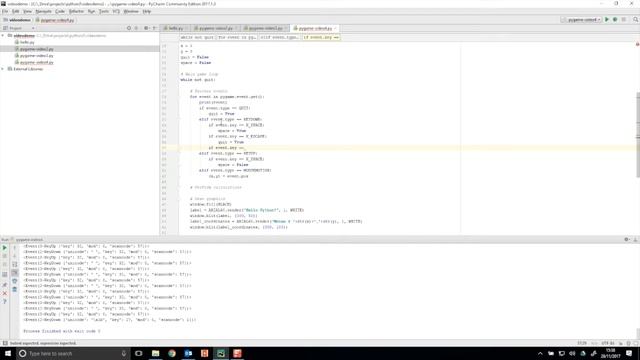Switch to PyCharm in the taskbar

pos(221,353)
